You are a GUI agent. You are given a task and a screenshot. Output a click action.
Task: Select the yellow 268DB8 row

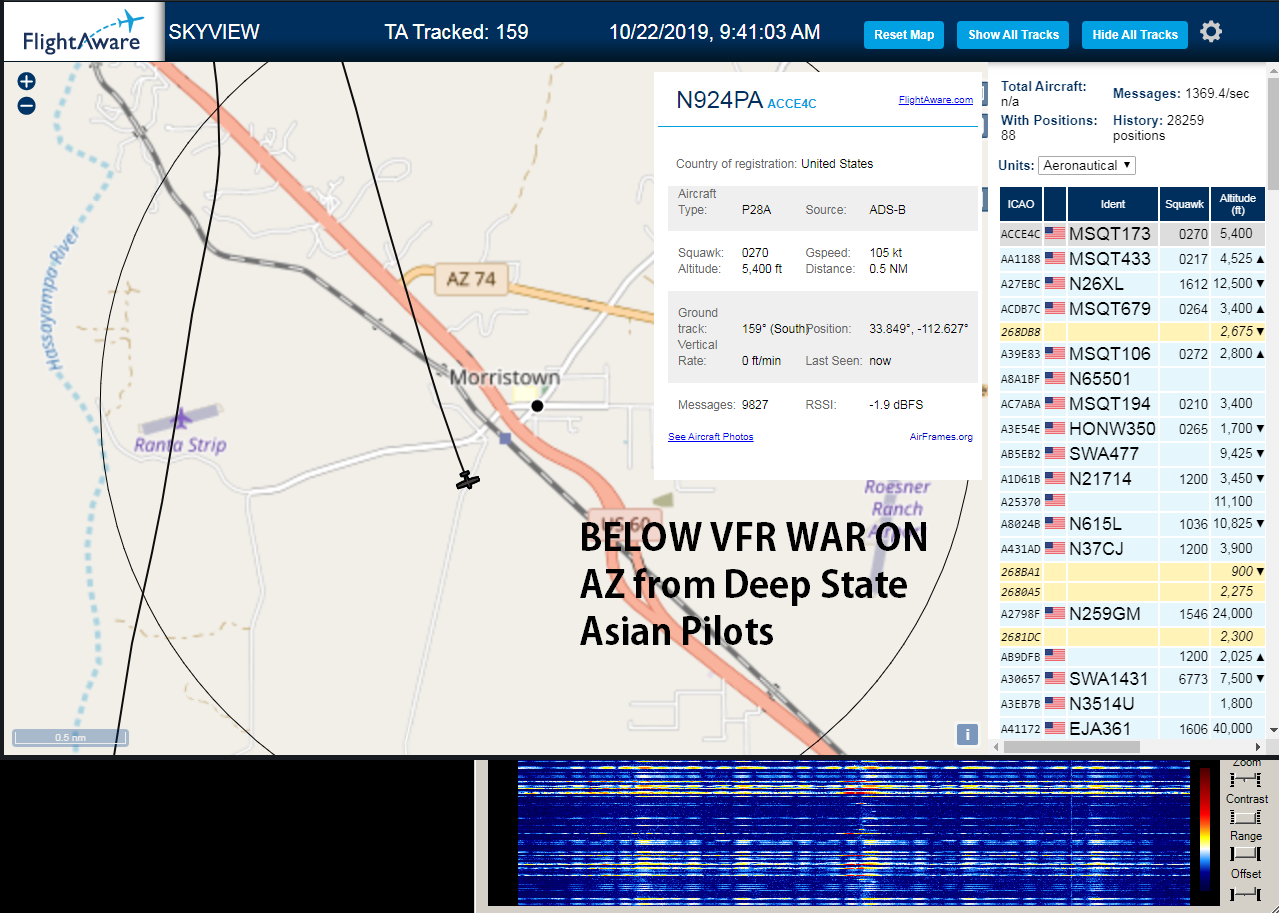[1133, 331]
